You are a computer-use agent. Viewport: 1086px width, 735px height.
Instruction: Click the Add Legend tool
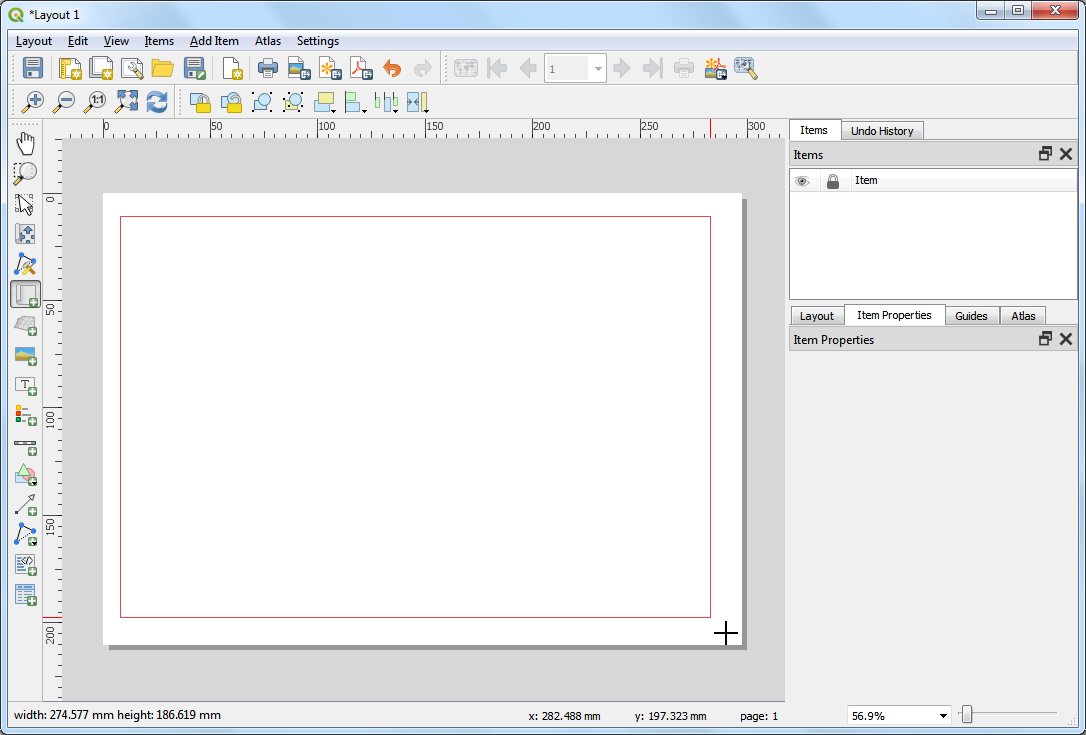click(25, 414)
